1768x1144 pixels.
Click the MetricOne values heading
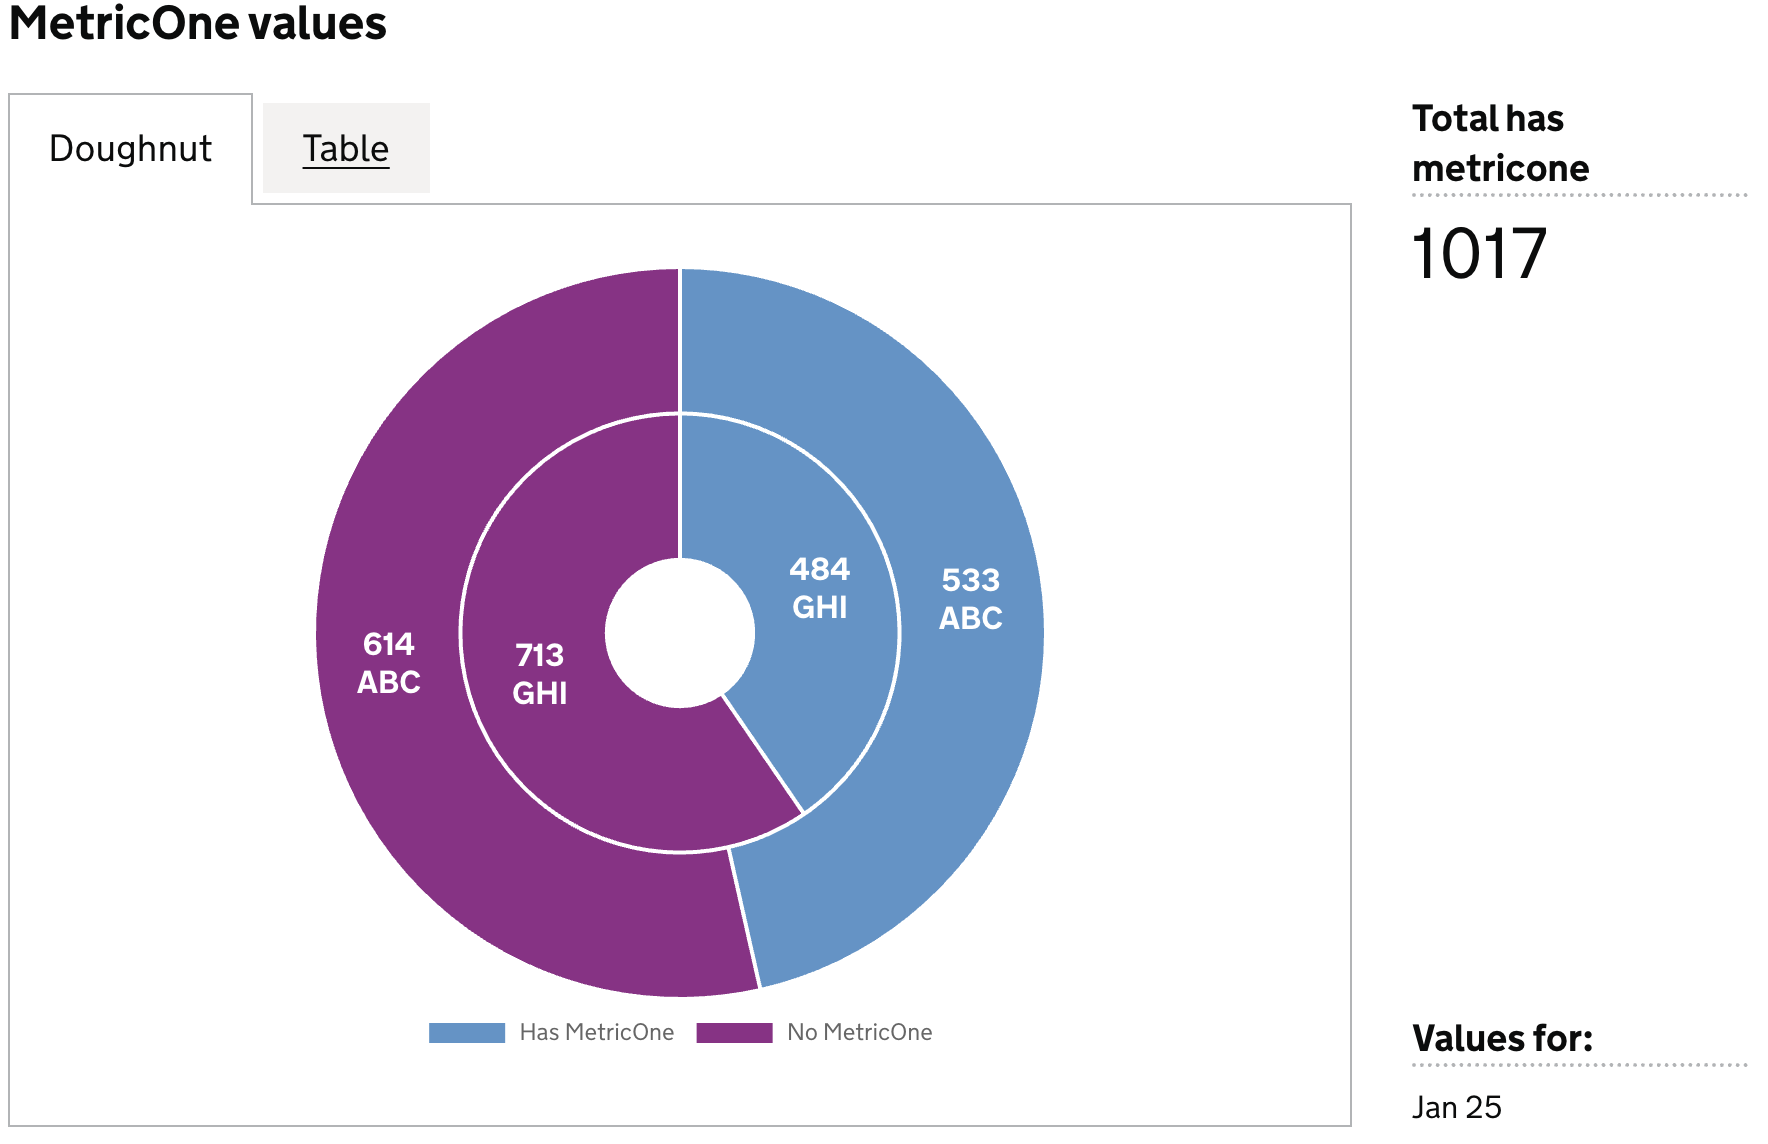[198, 24]
